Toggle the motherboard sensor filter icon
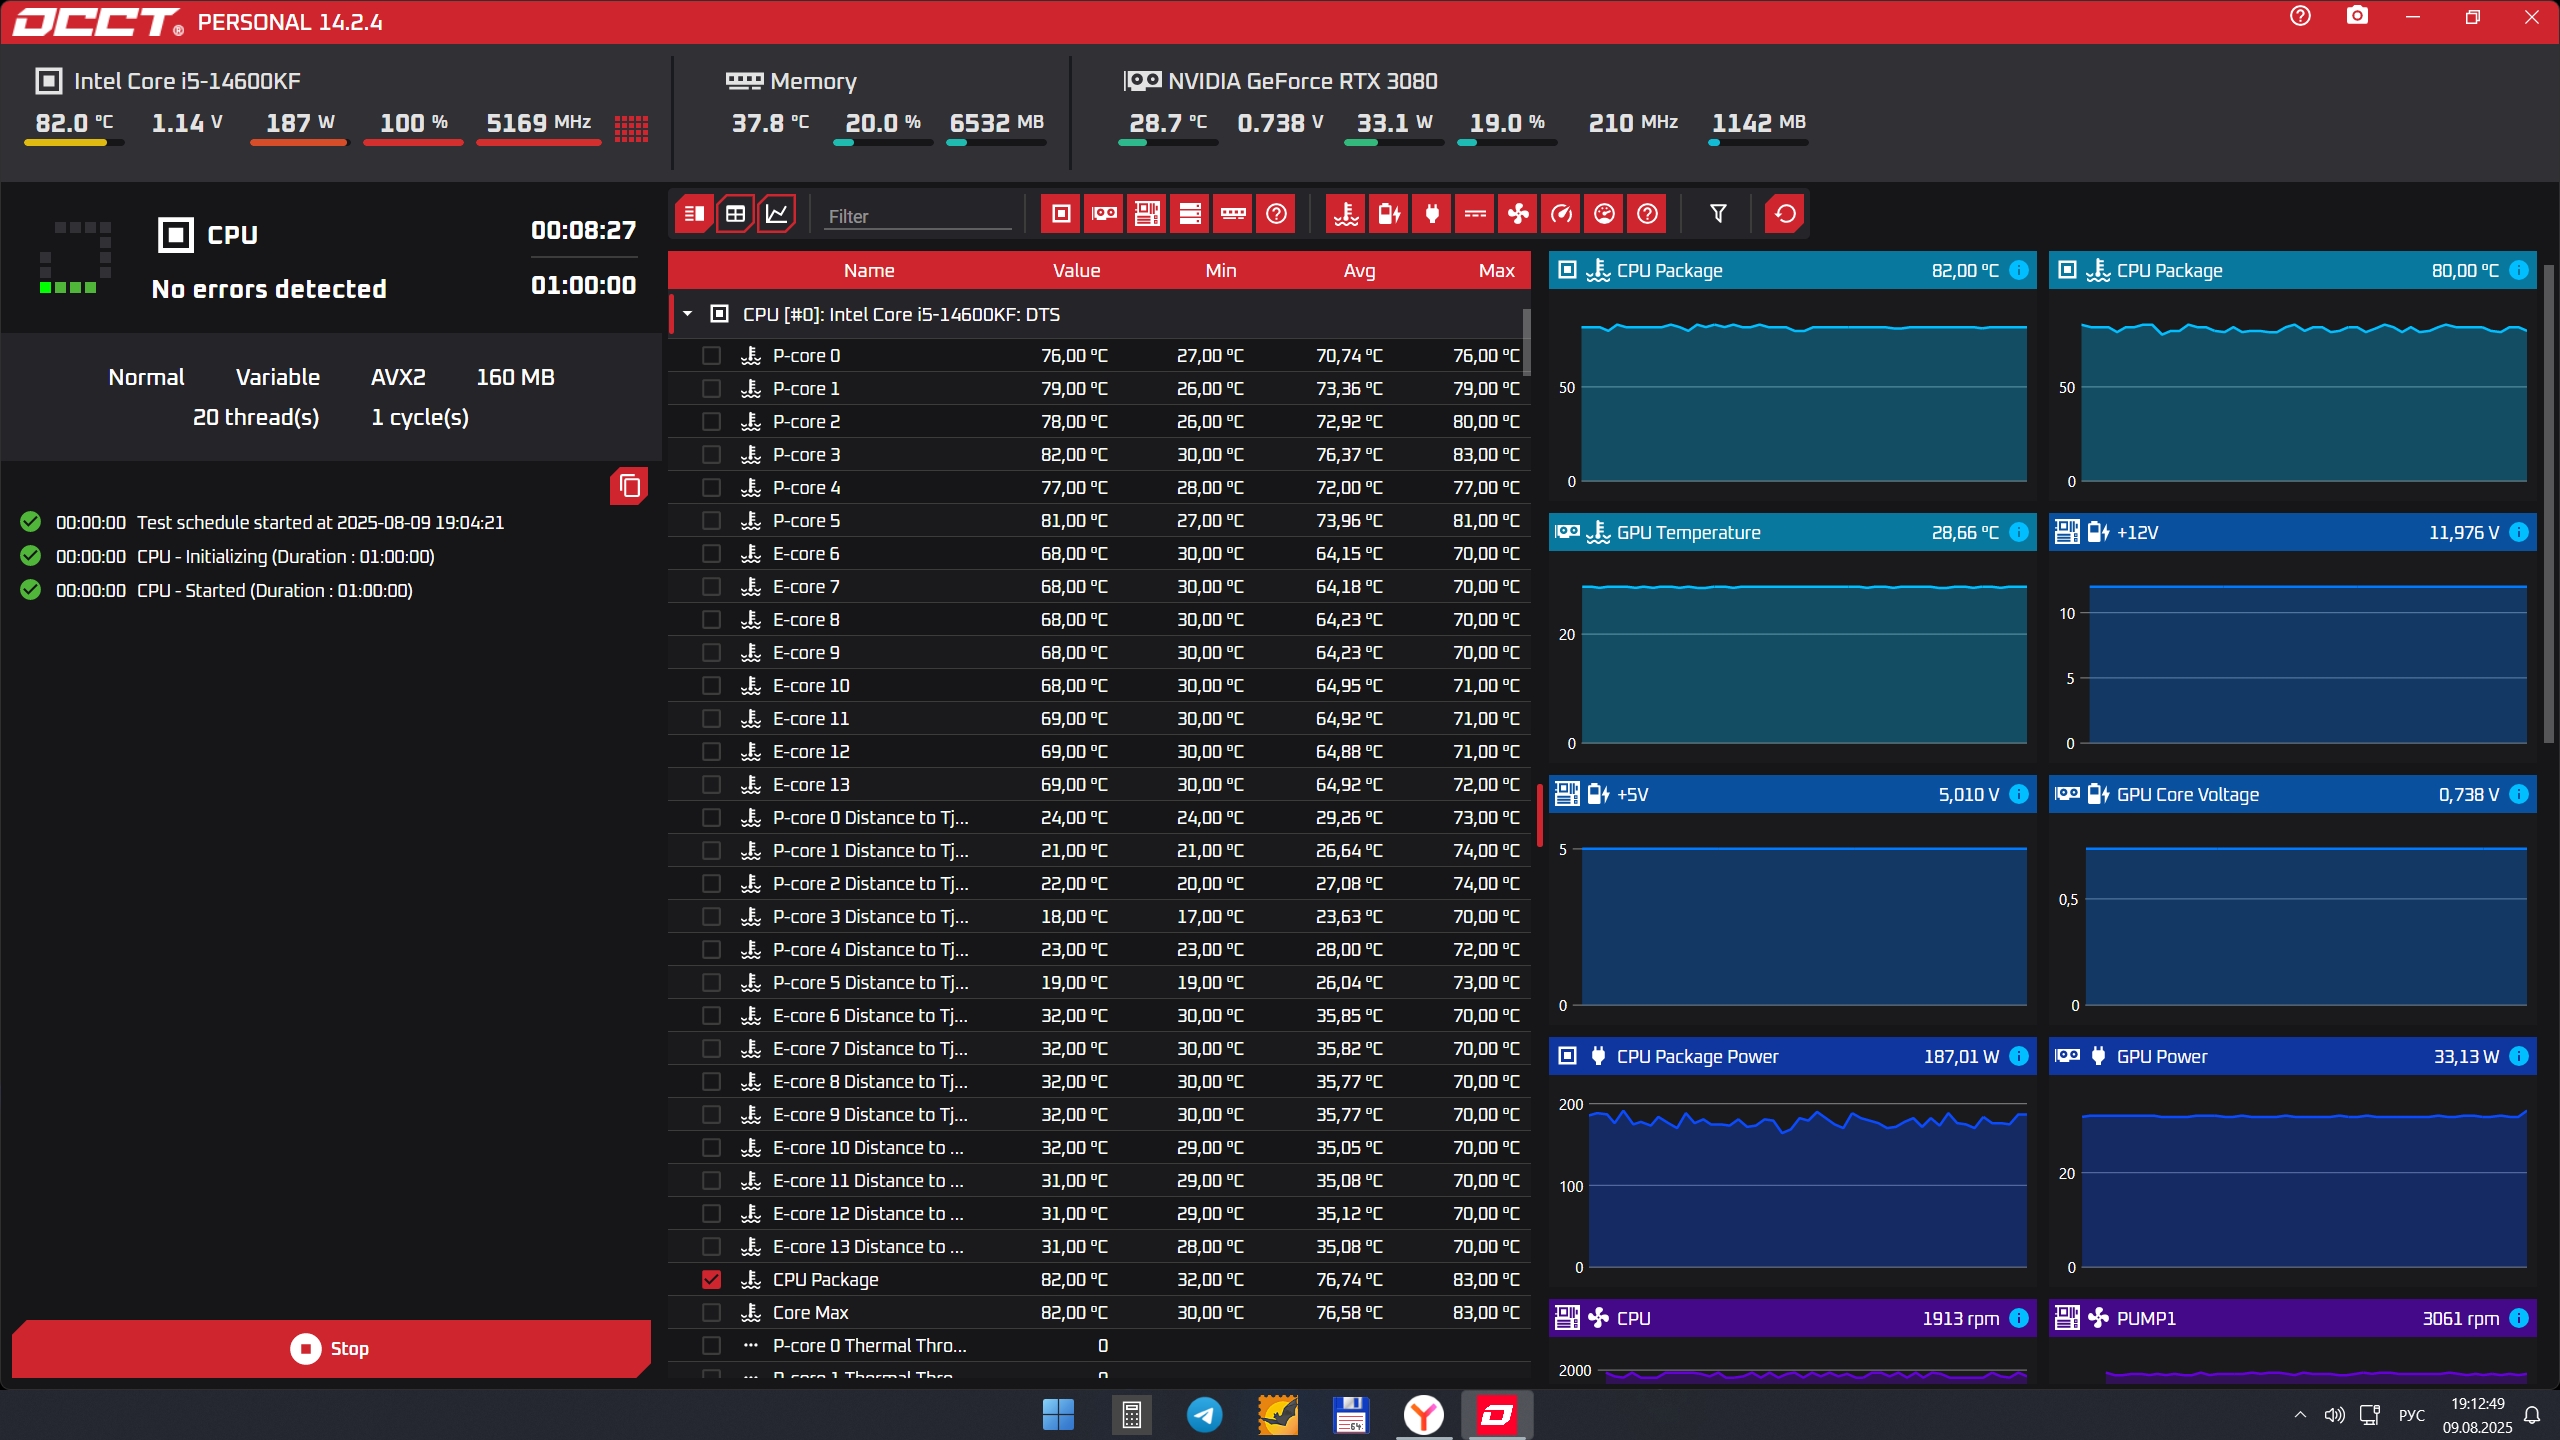This screenshot has height=1440, width=2560. (x=1147, y=214)
